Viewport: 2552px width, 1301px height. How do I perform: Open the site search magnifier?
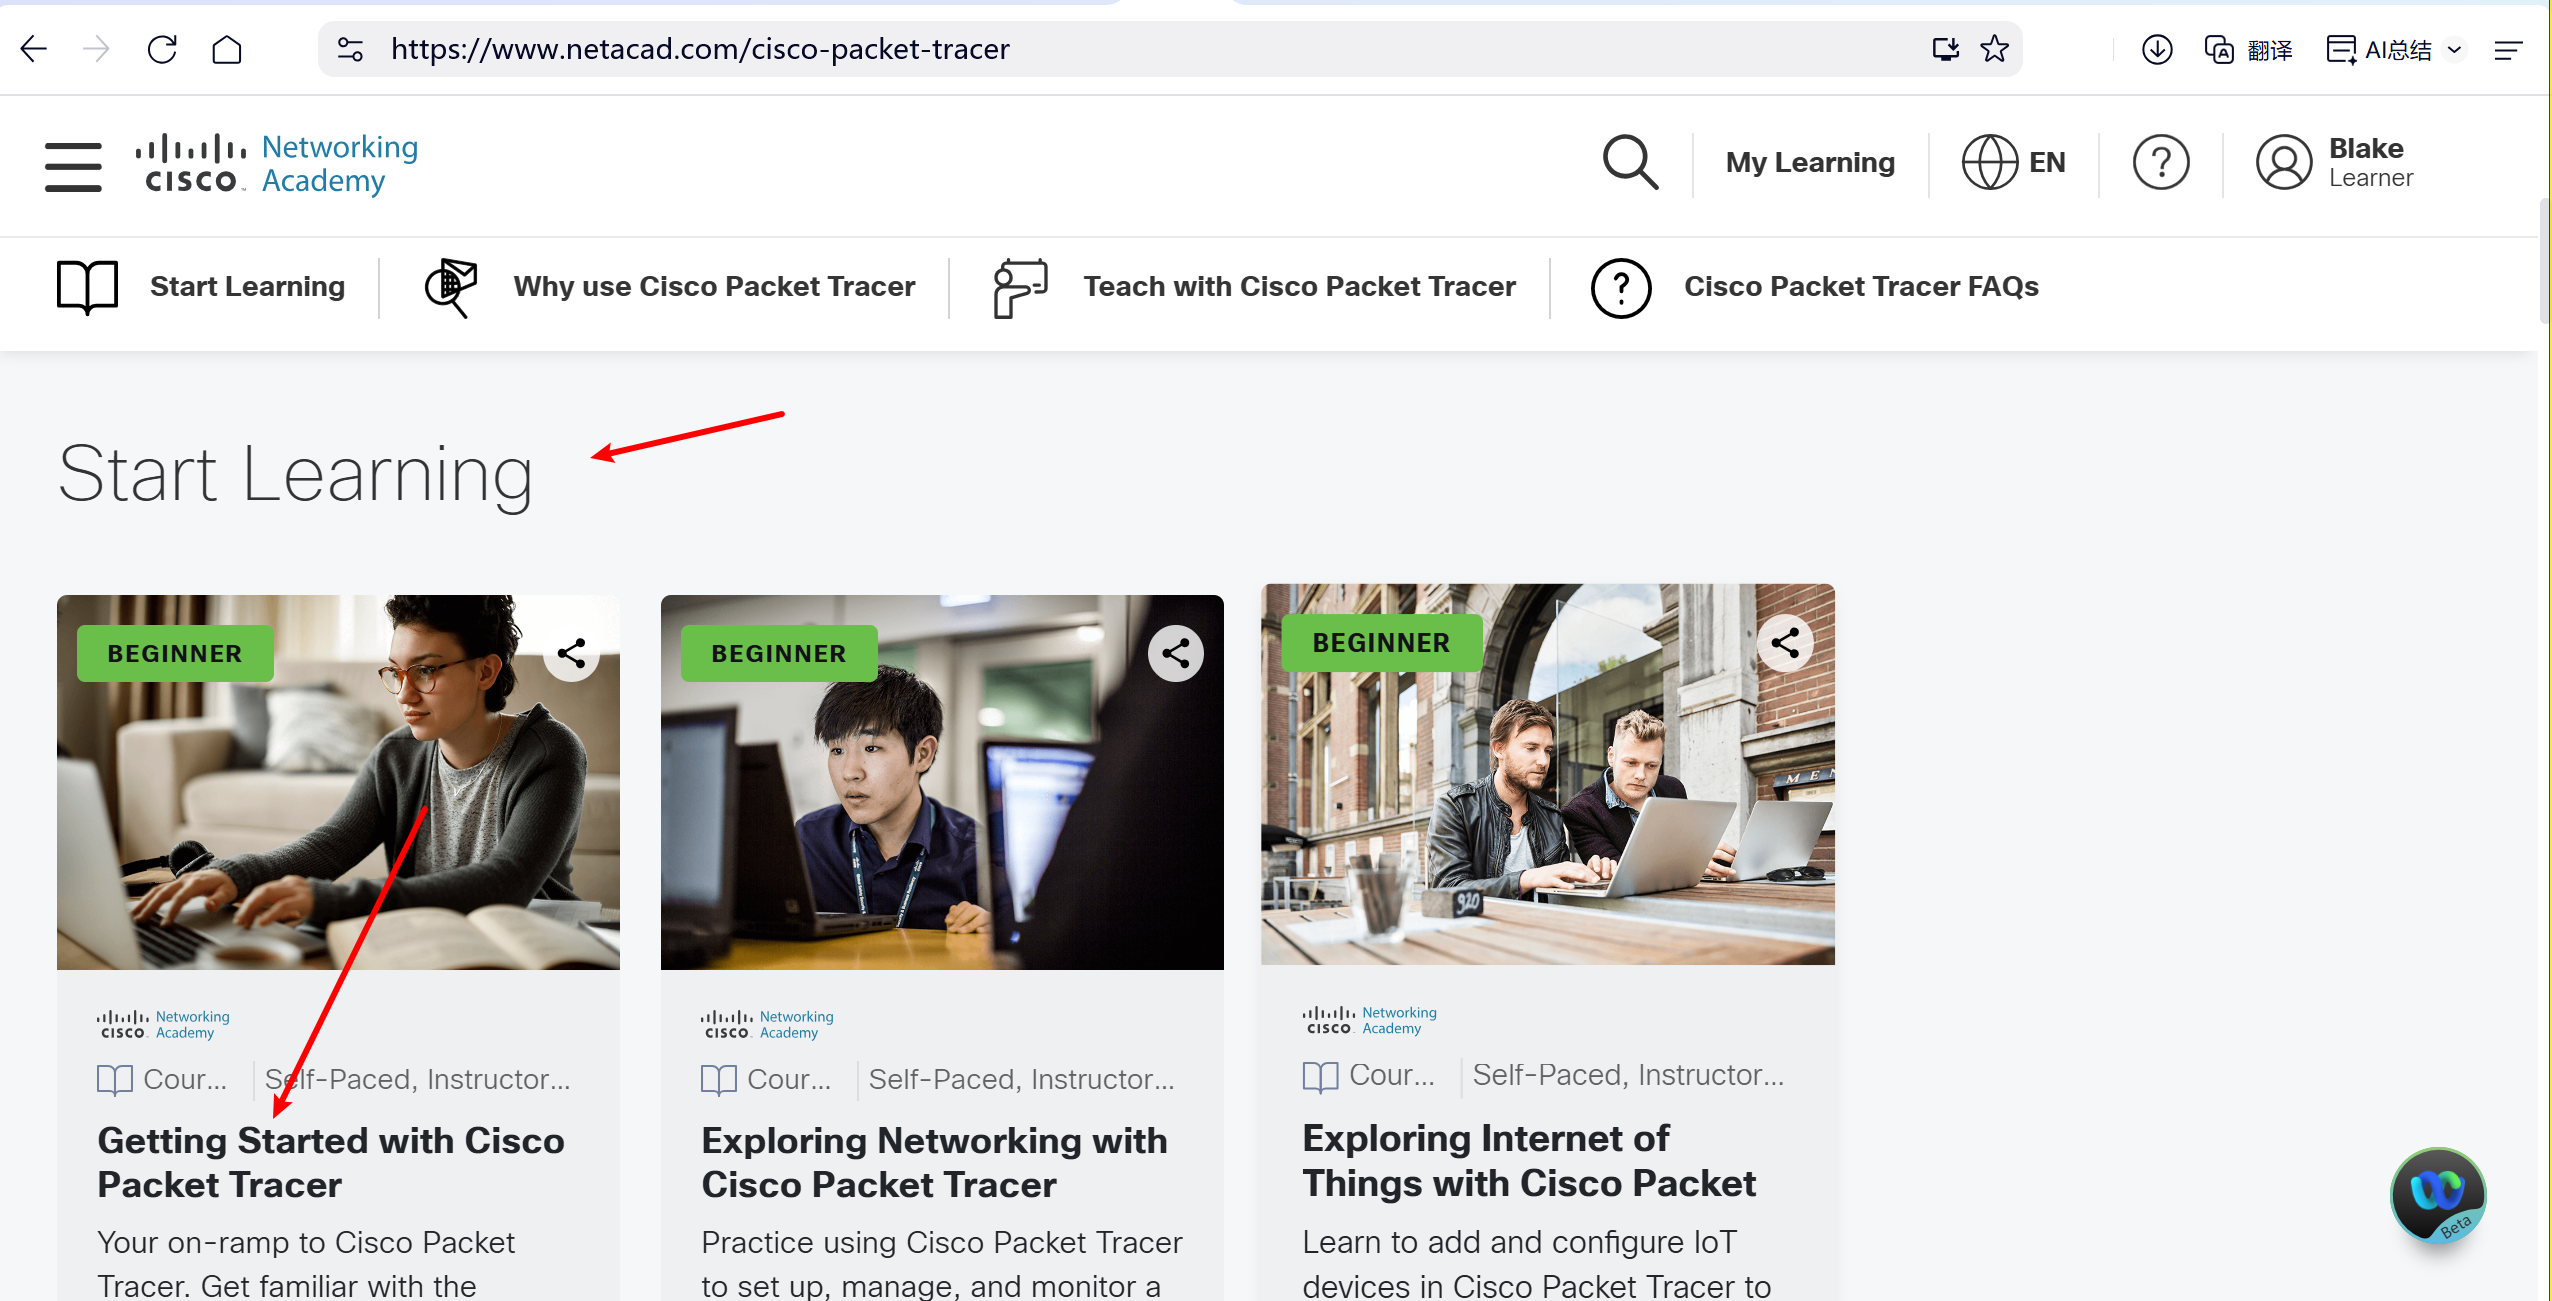pos(1630,162)
